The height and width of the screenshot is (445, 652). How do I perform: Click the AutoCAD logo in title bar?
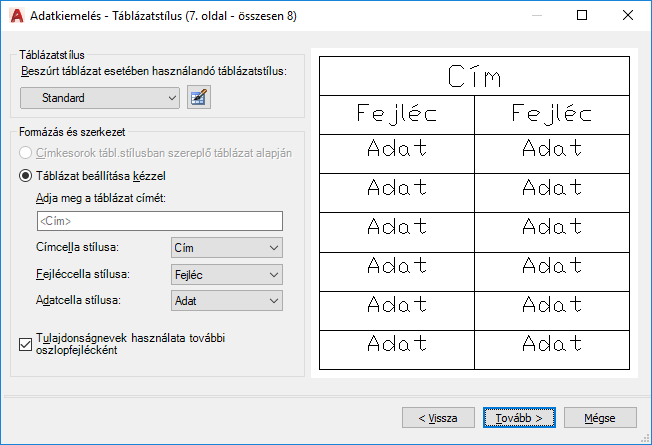pyautogui.click(x=15, y=16)
